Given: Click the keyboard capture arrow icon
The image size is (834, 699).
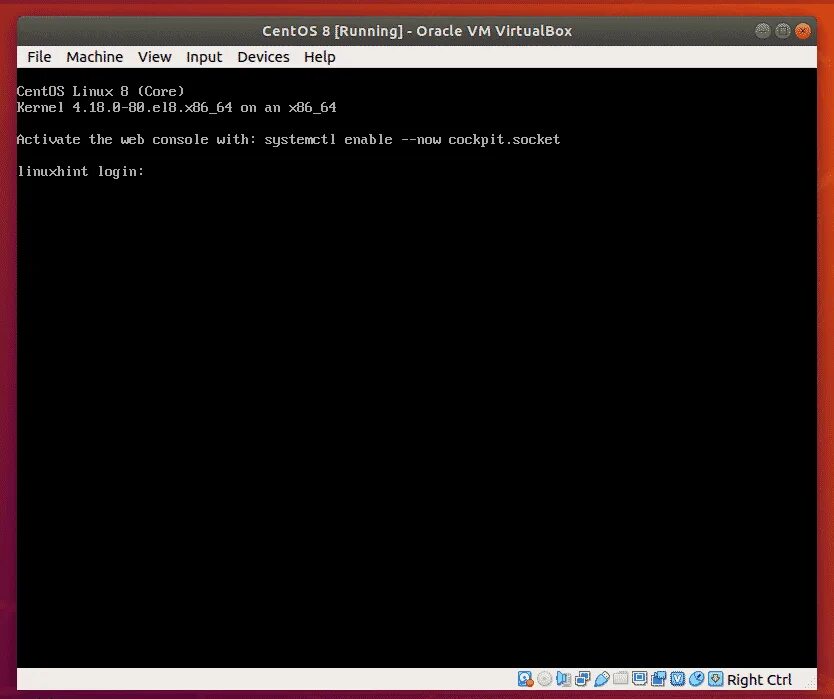Looking at the screenshot, I should tap(716, 679).
